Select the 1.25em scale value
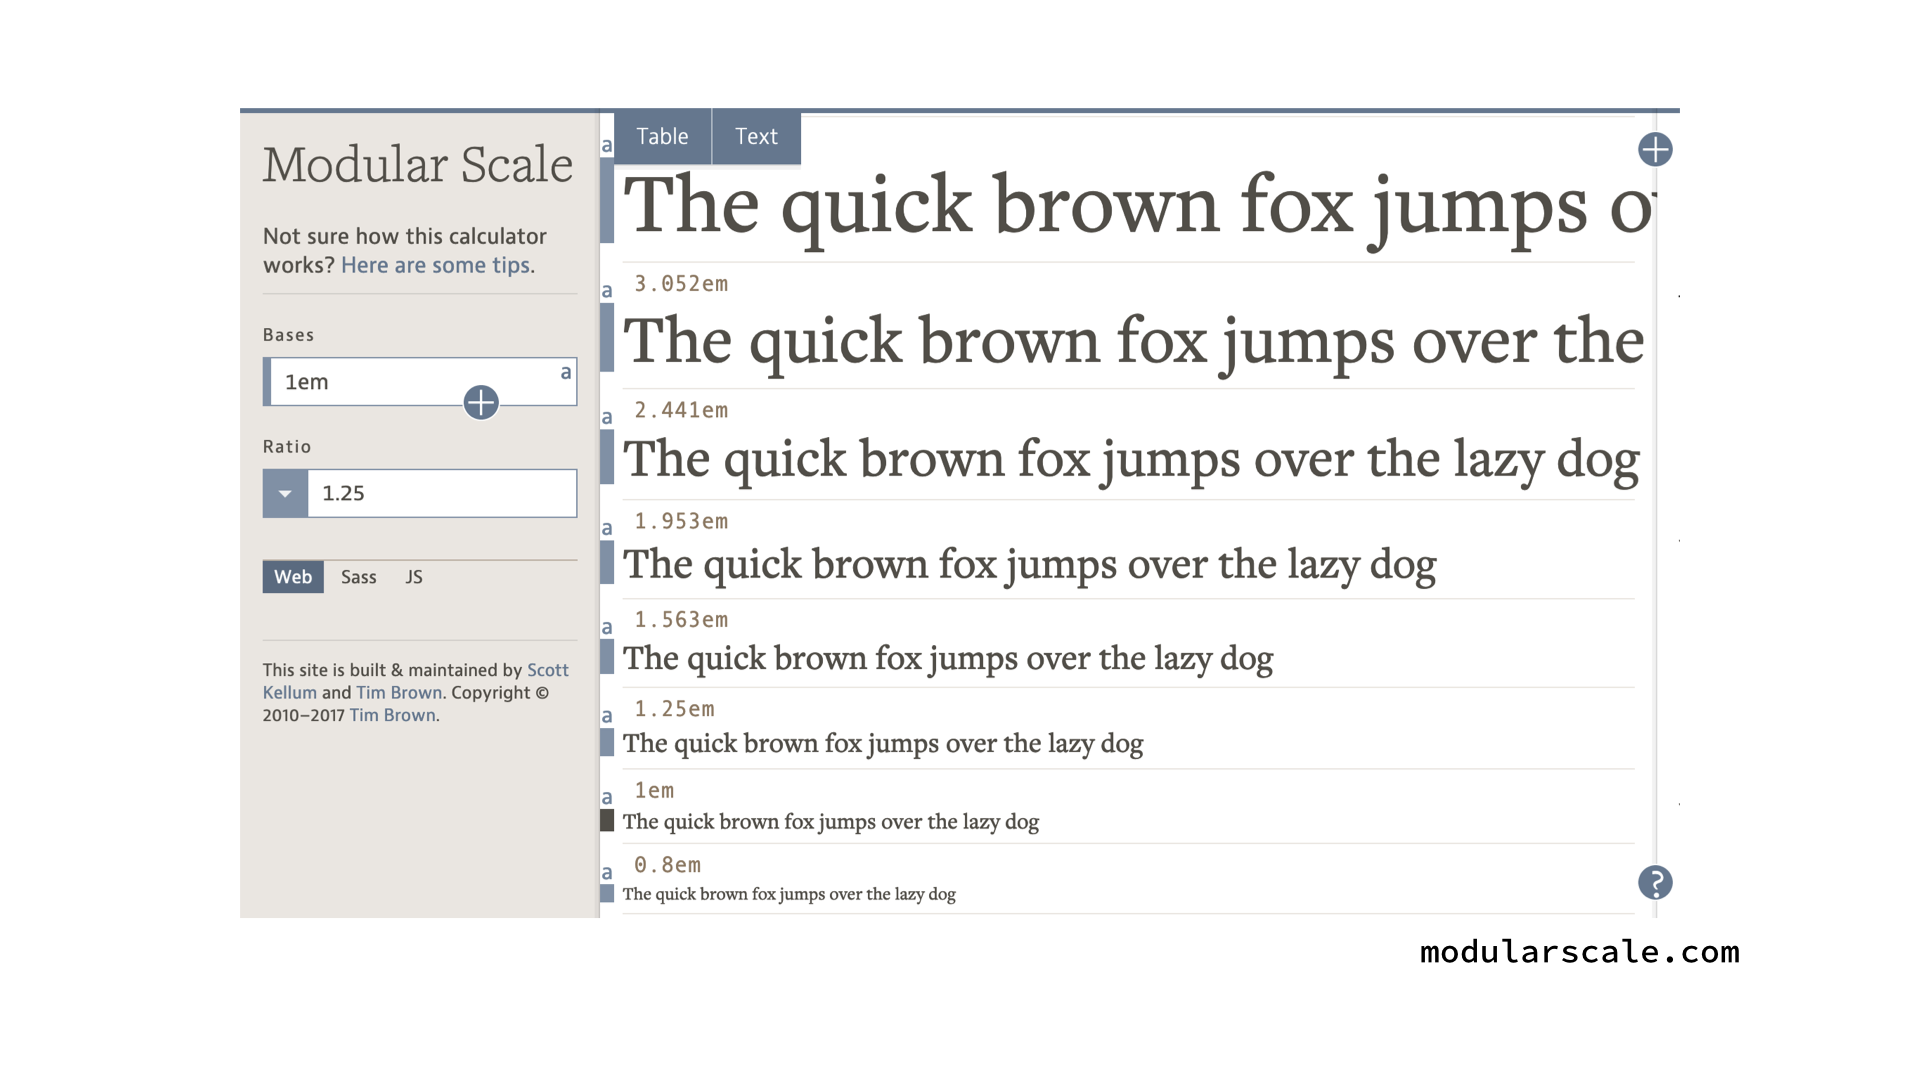The image size is (1920, 1080). [x=674, y=709]
